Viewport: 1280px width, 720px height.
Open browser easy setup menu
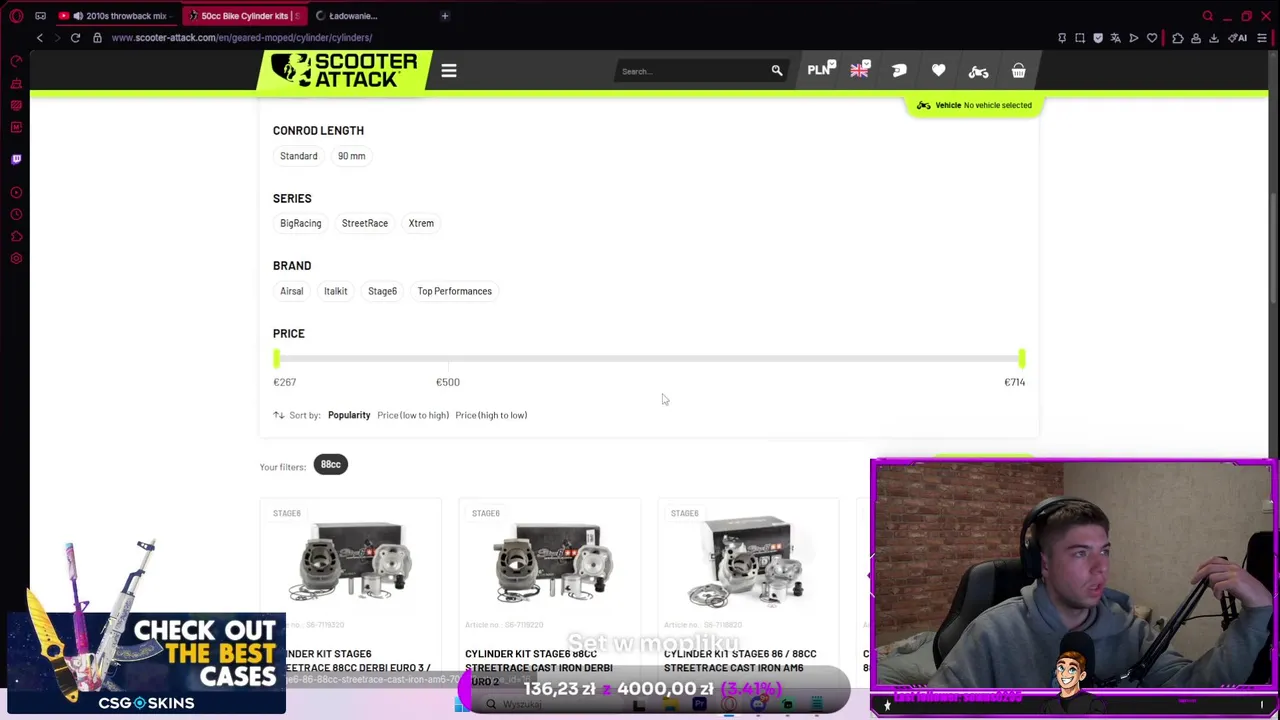[x=1264, y=38]
